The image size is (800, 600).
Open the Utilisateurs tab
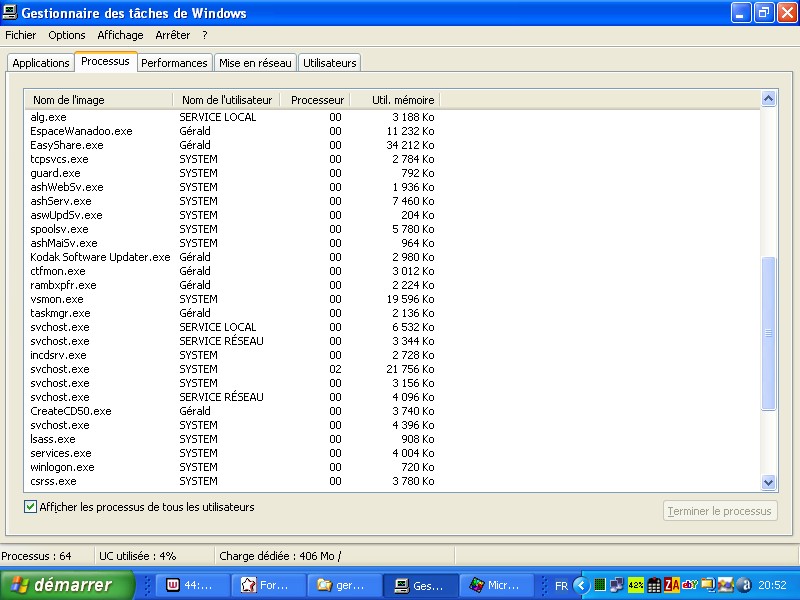point(330,63)
